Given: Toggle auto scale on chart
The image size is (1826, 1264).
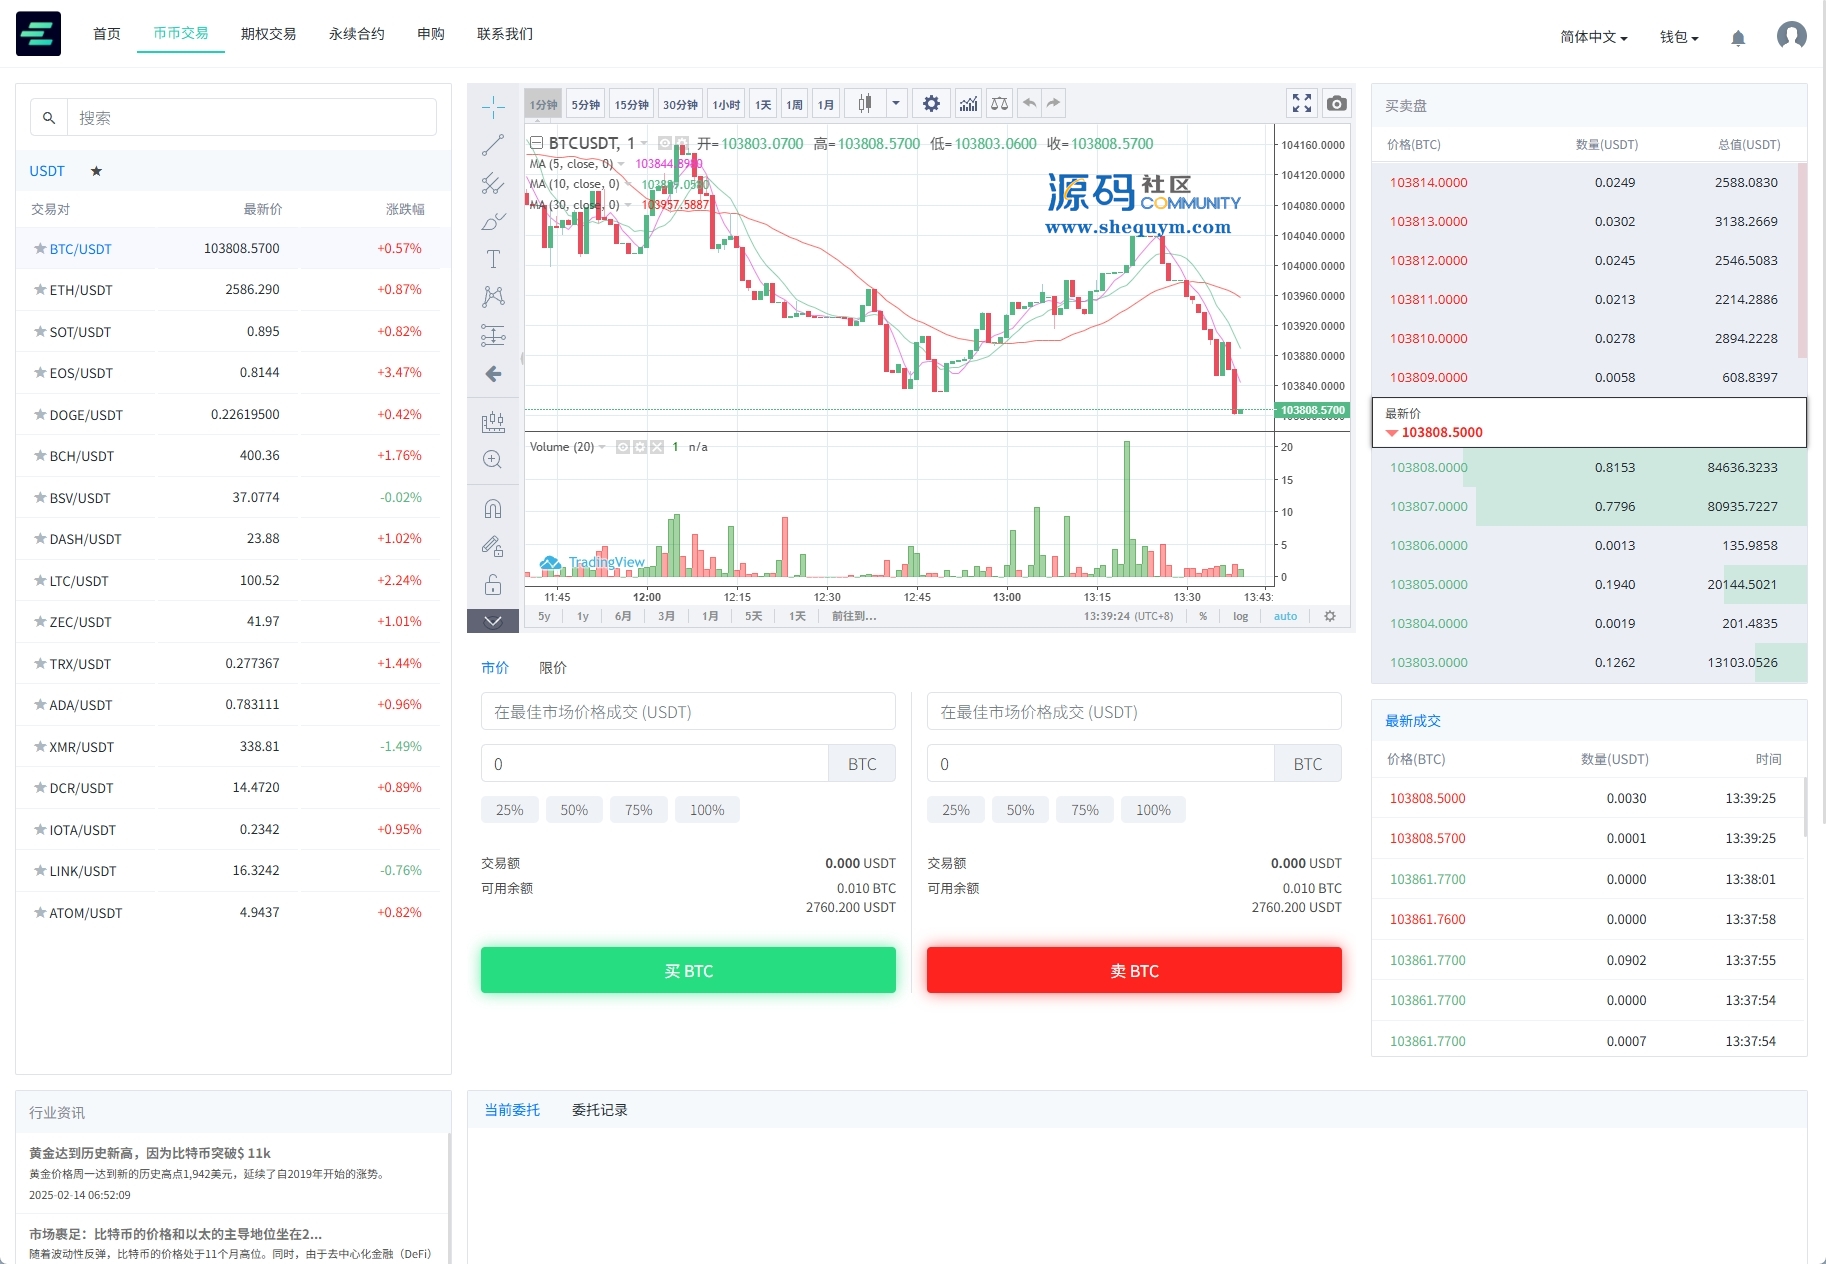Looking at the screenshot, I should tap(1285, 616).
